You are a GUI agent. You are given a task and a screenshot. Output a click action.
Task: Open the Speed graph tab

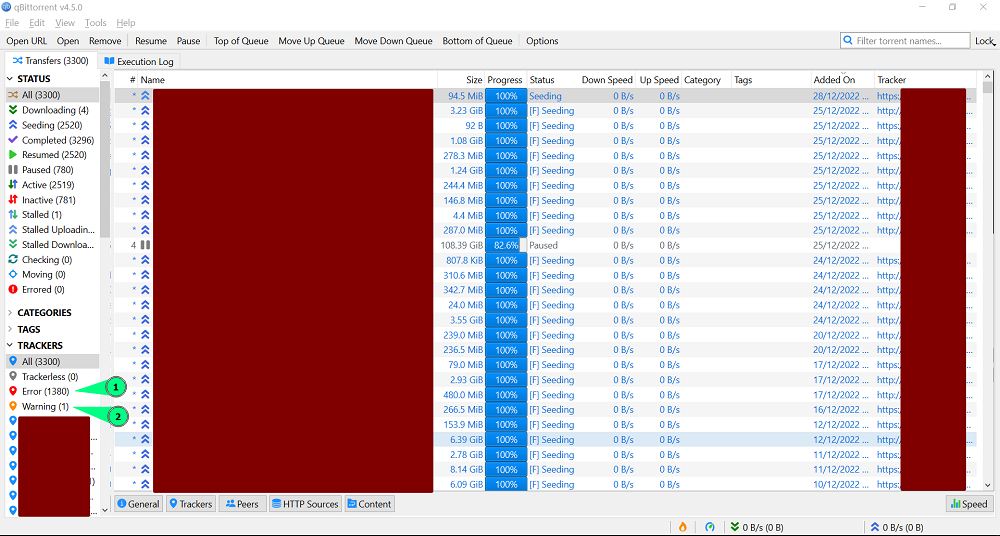tap(969, 504)
